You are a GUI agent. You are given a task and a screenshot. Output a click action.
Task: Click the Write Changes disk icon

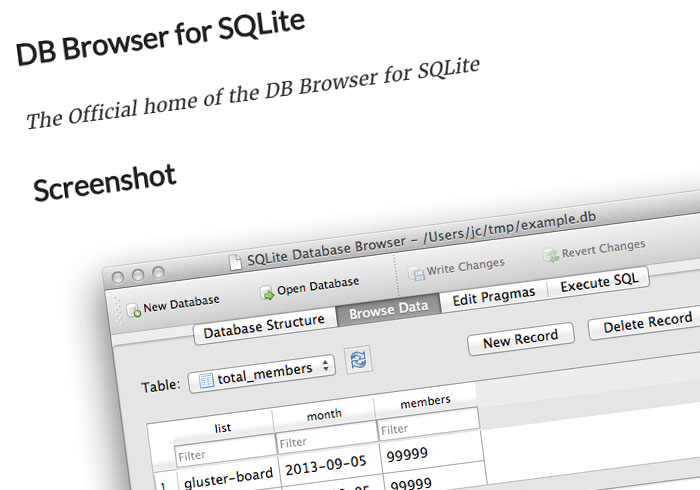click(x=416, y=273)
